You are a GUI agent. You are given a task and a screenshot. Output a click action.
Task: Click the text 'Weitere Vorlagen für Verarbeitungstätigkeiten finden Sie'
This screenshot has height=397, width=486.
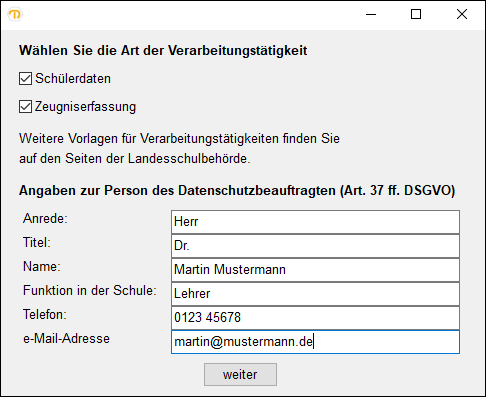(179, 139)
